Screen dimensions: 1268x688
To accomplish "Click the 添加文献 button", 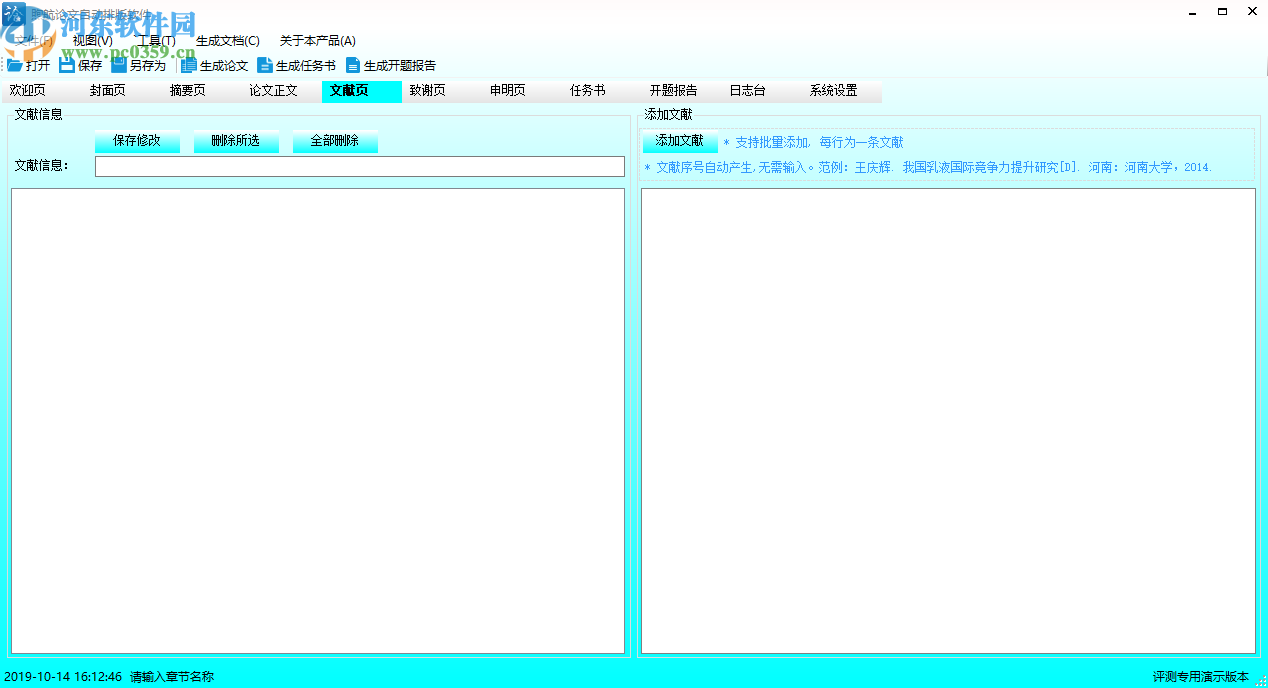I will pyautogui.click(x=680, y=141).
